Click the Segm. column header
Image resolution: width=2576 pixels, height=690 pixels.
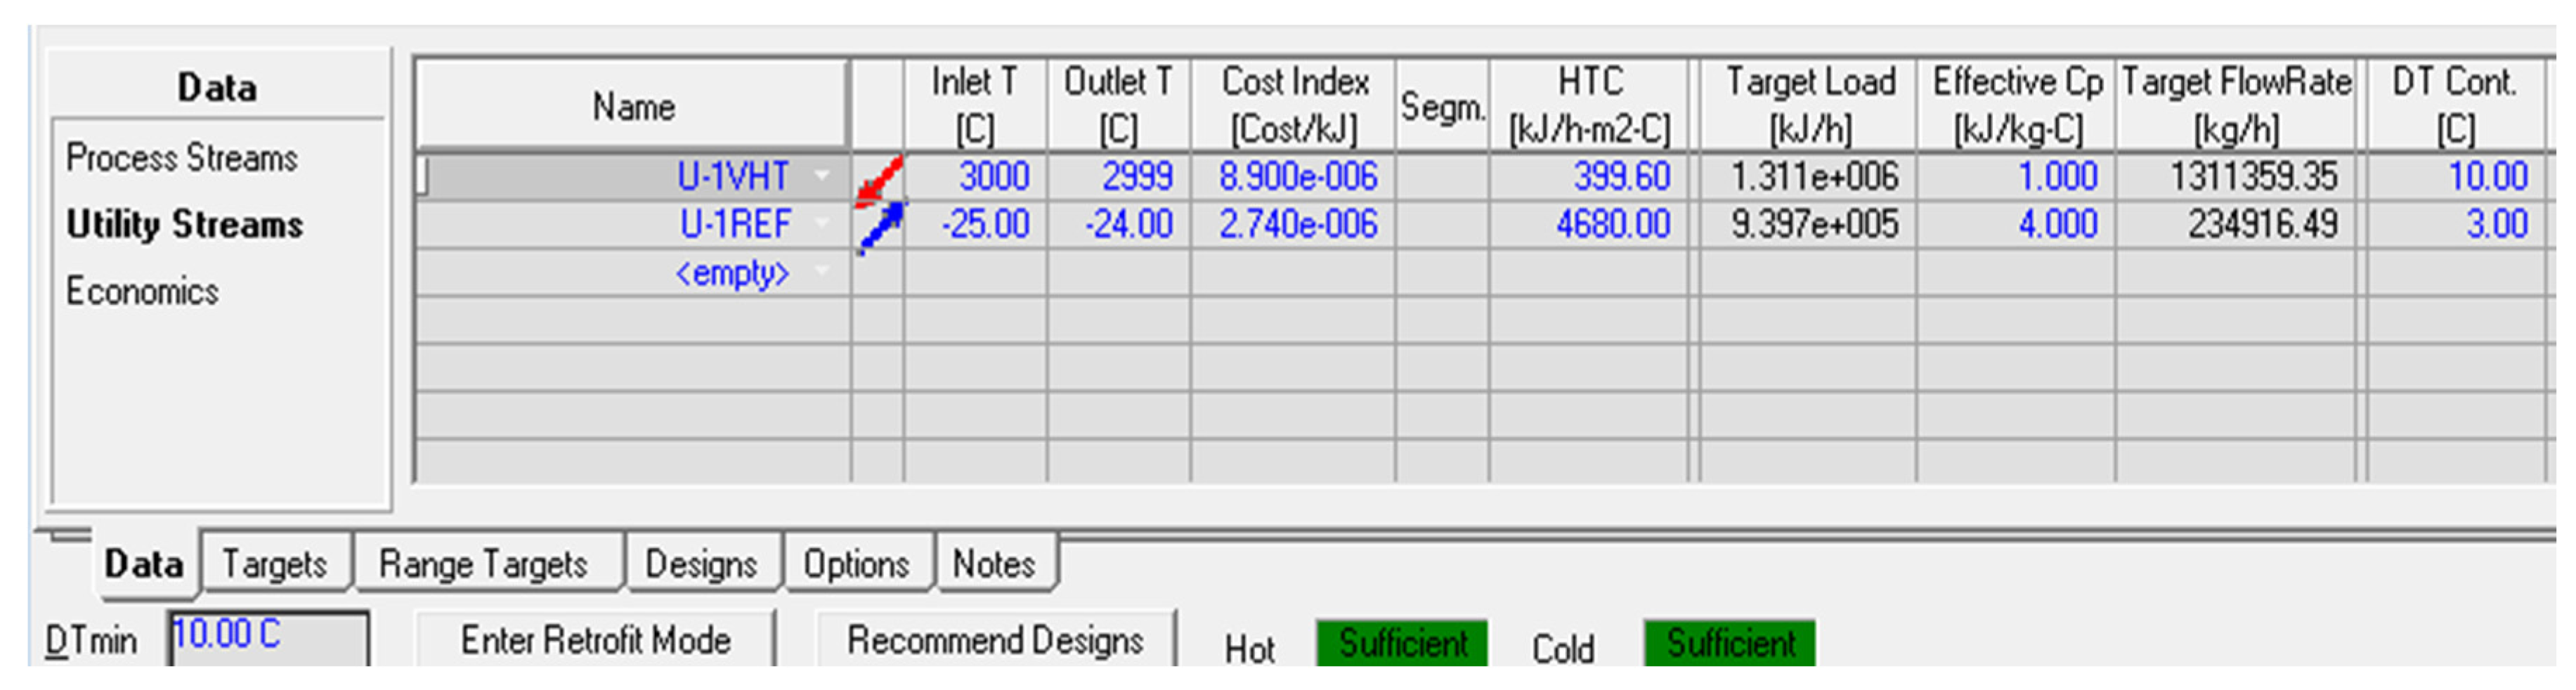(1442, 105)
